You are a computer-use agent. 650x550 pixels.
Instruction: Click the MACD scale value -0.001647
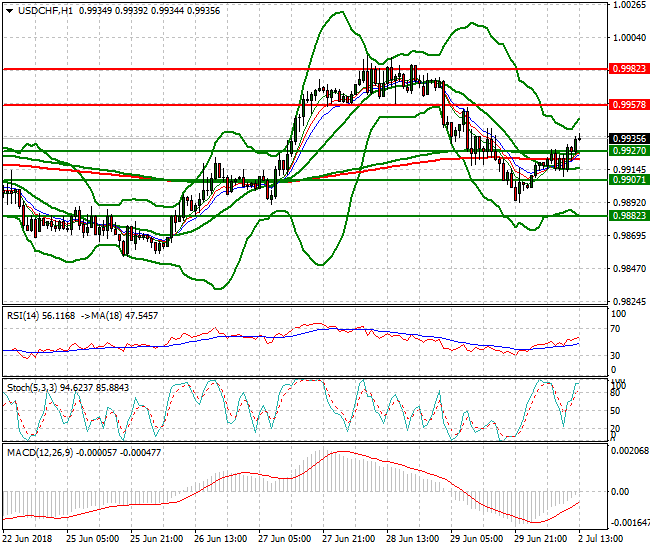(630, 522)
